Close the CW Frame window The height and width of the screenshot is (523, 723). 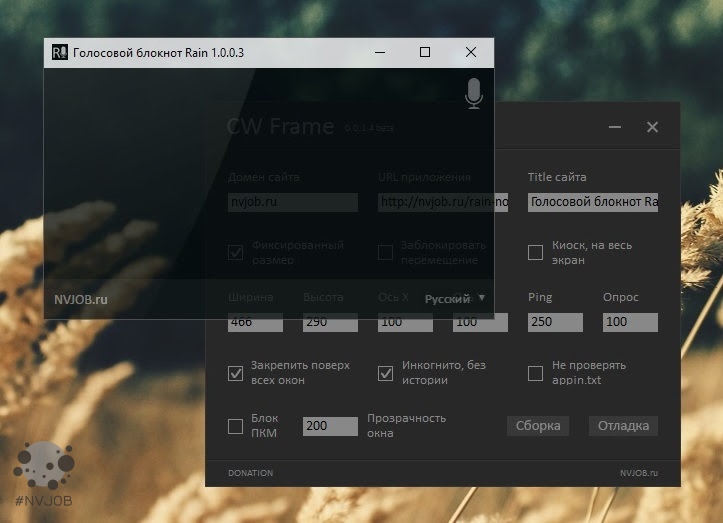(652, 127)
